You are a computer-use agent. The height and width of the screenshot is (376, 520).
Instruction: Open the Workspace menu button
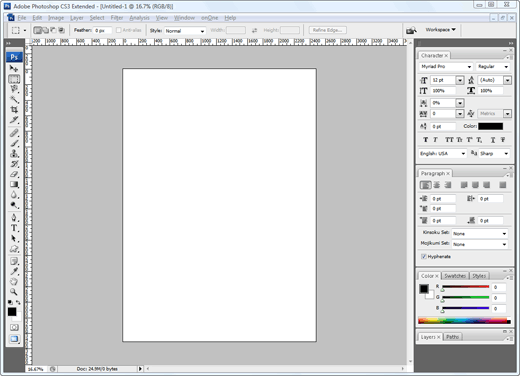click(440, 30)
